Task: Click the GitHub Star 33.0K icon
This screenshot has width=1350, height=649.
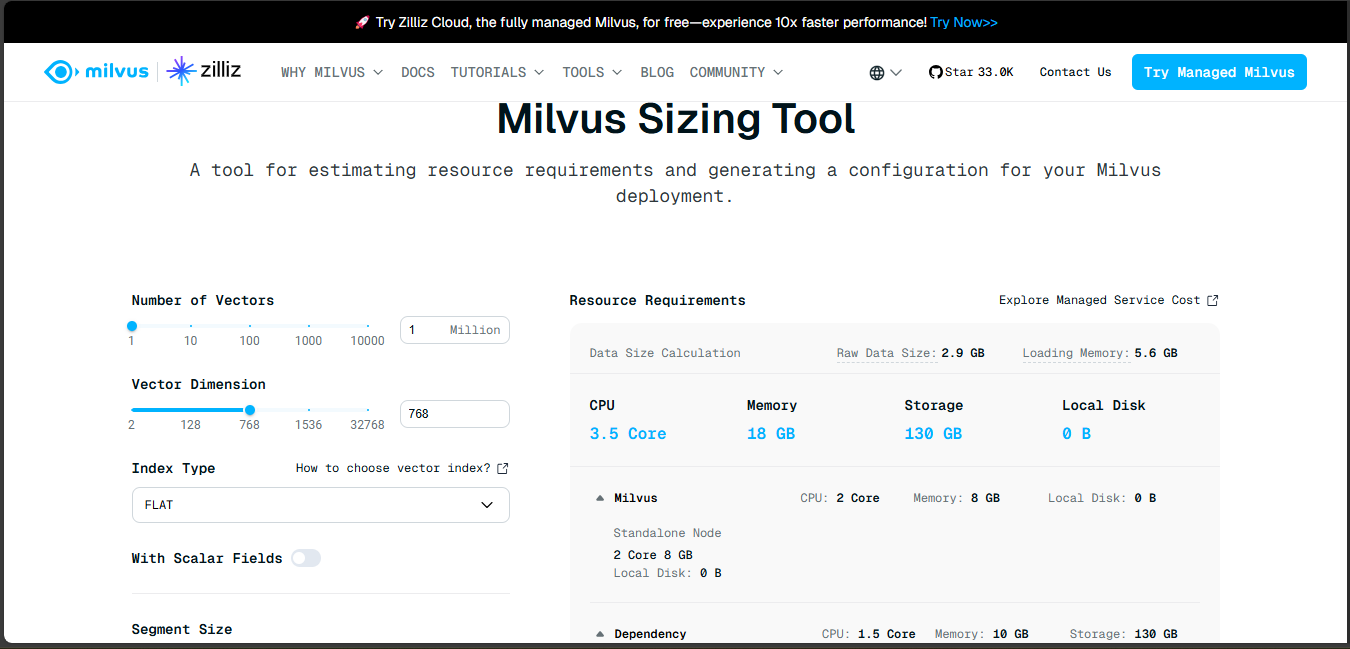Action: click(935, 71)
